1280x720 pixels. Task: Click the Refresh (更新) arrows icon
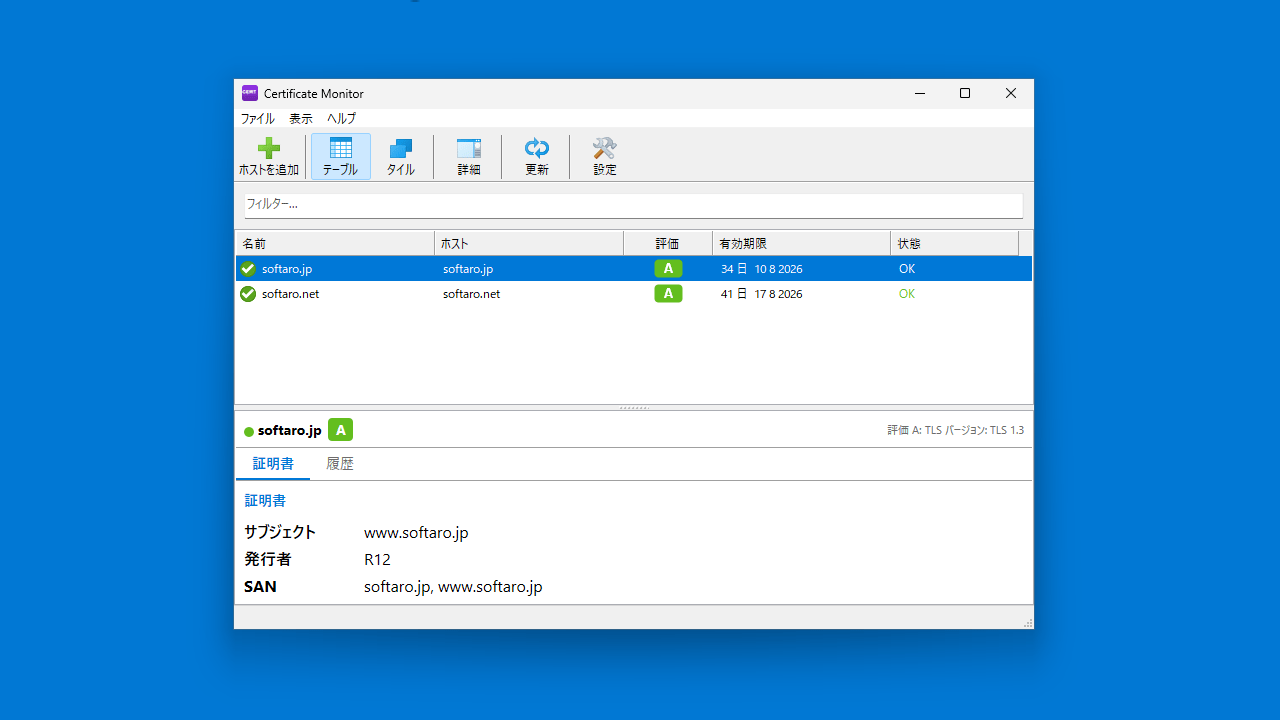point(537,148)
